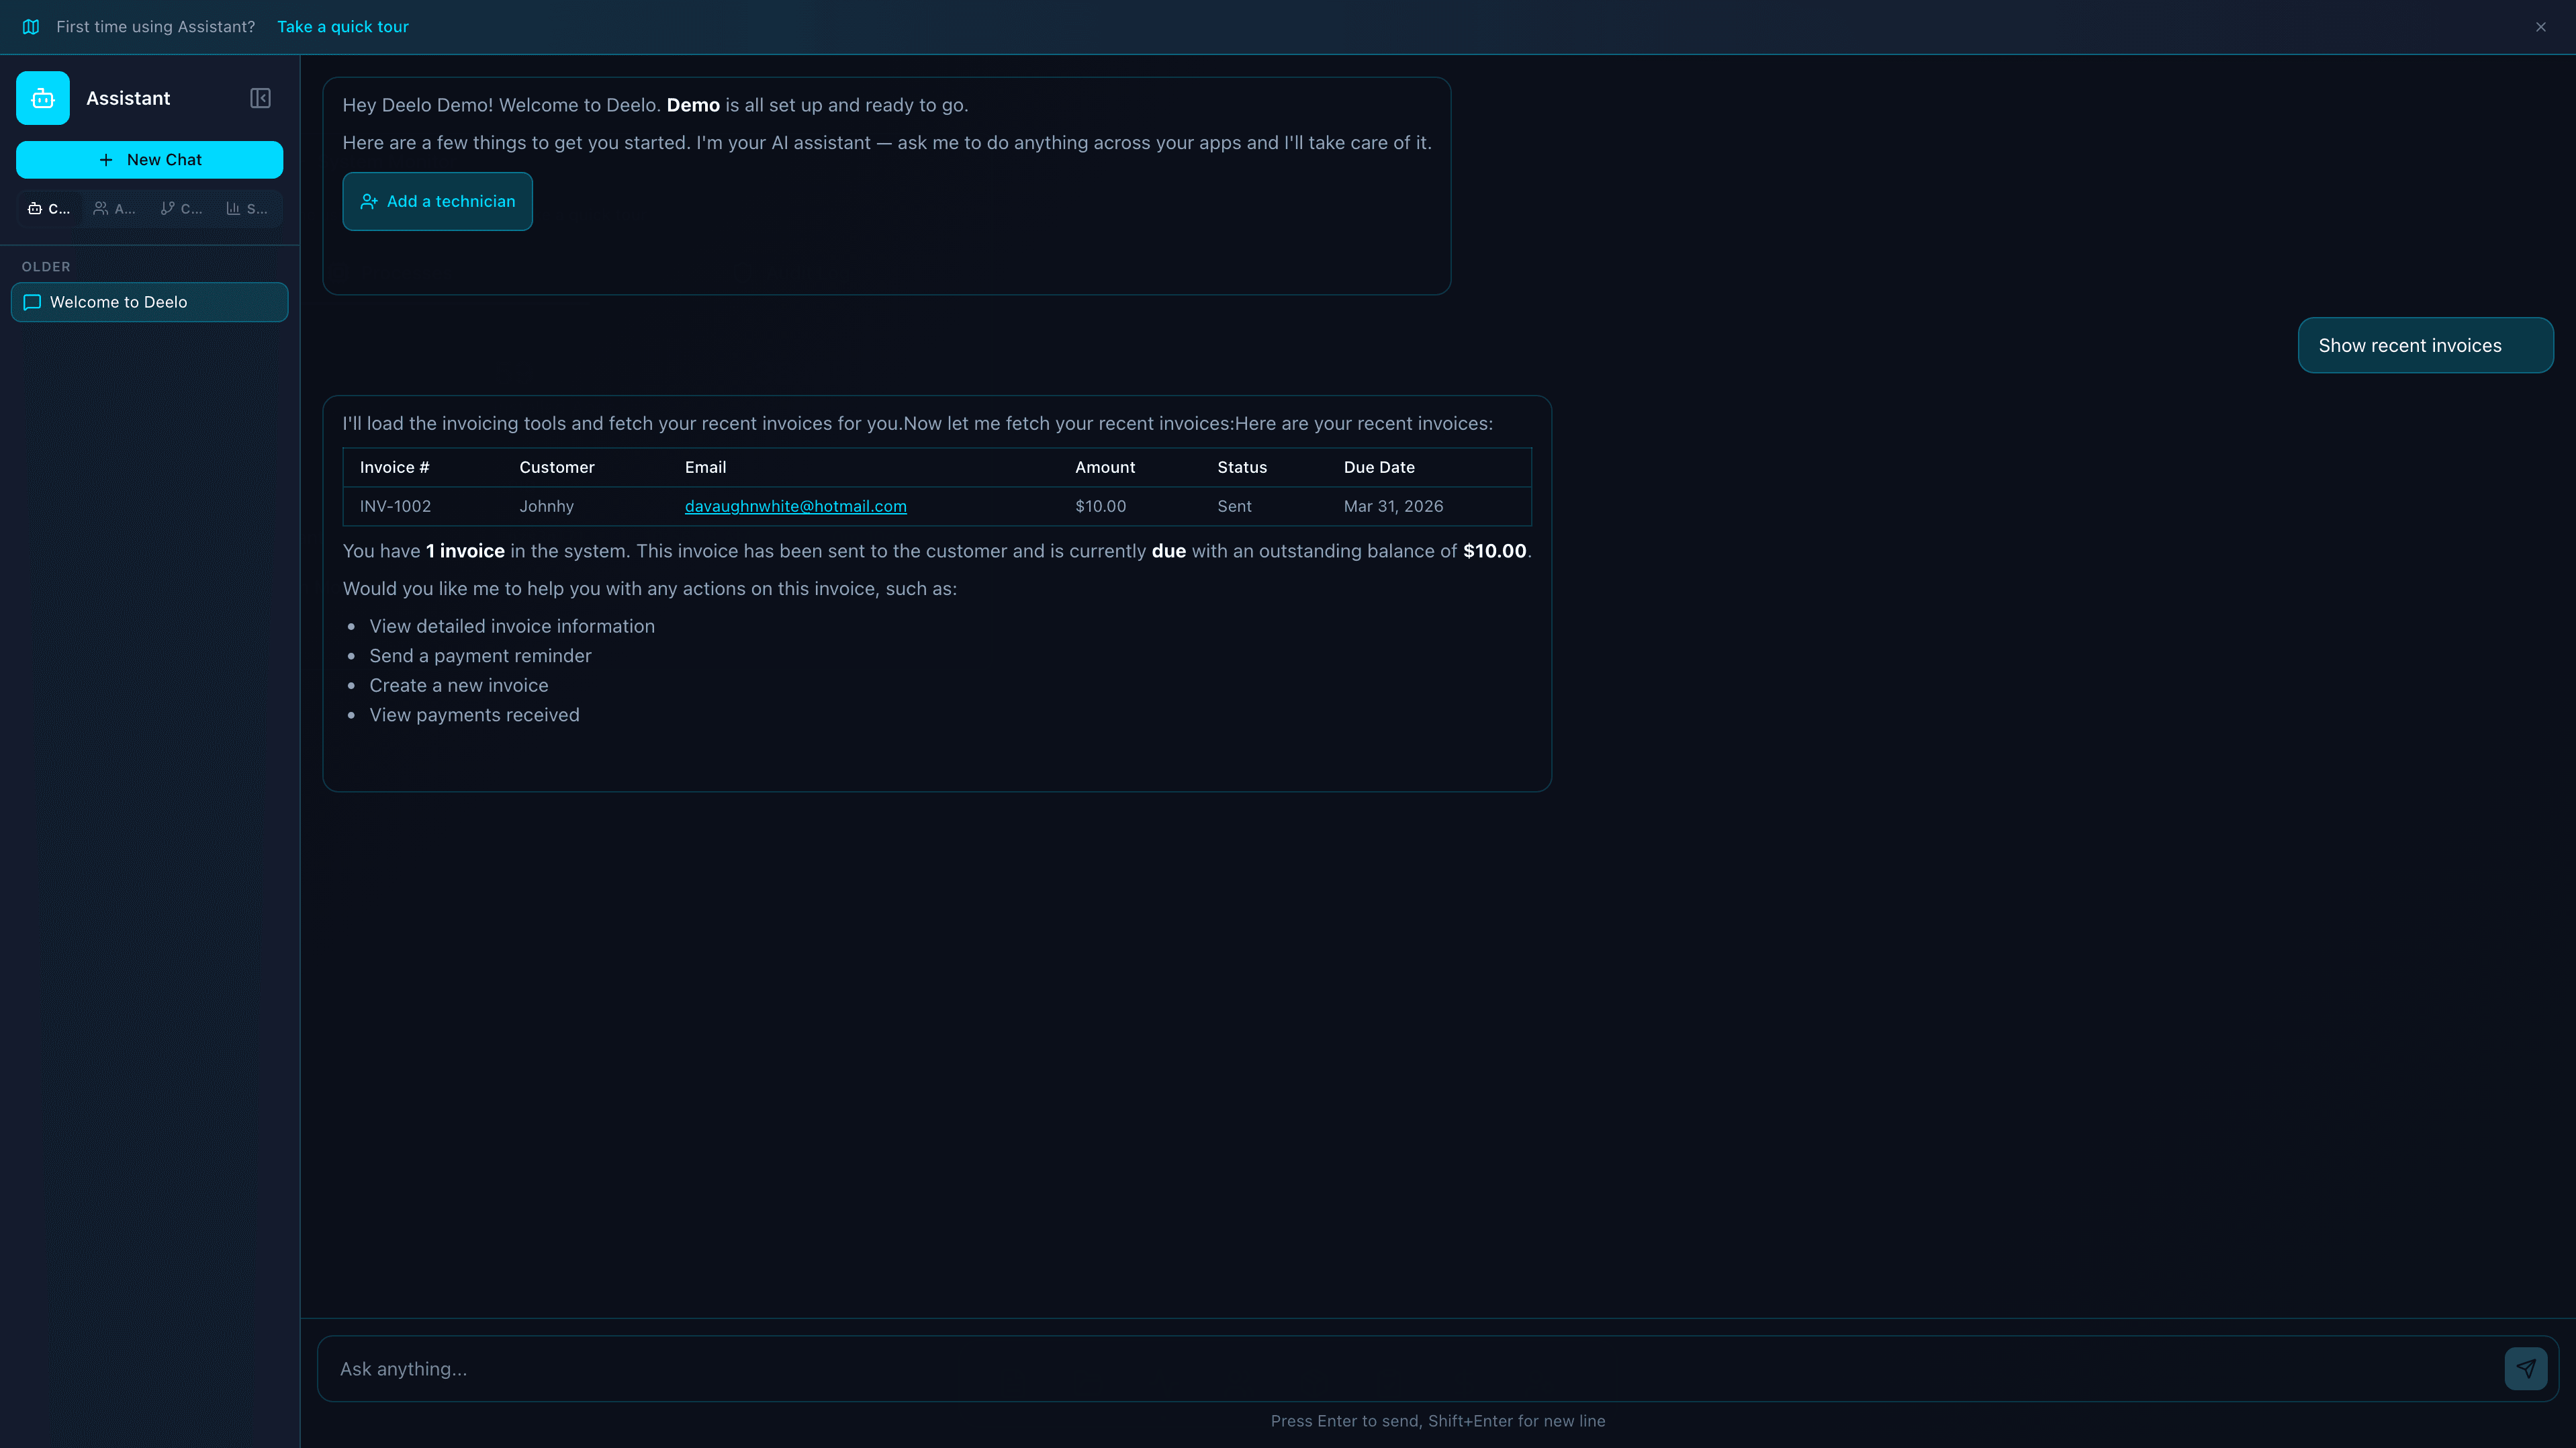The width and height of the screenshot is (2576, 1448).
Task: Focus the Ask anything input field
Action: (x=1410, y=1369)
